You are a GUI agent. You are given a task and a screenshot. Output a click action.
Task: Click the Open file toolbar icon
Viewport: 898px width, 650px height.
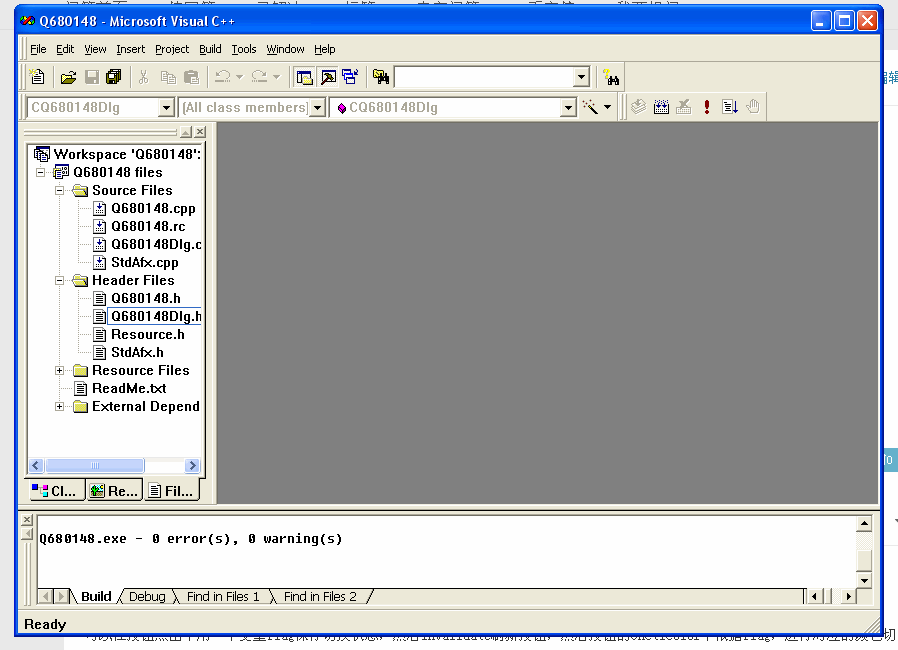click(x=68, y=77)
